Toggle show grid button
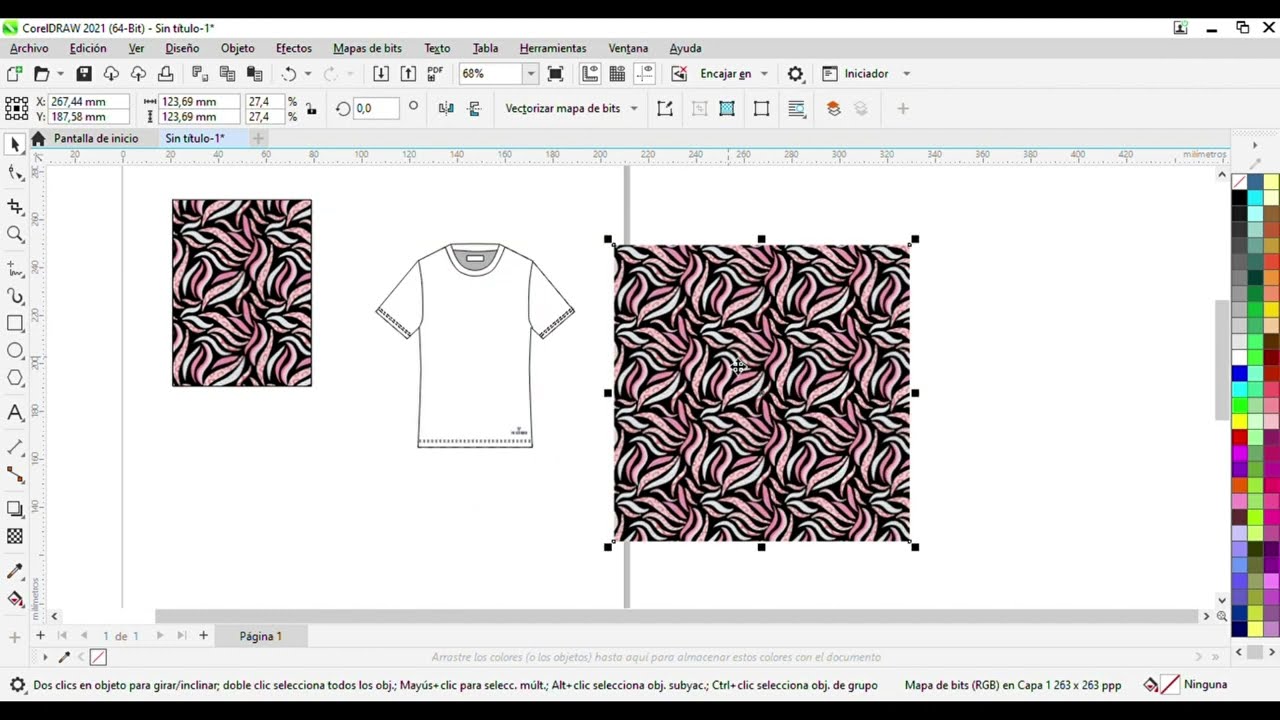1280x720 pixels. click(x=617, y=73)
